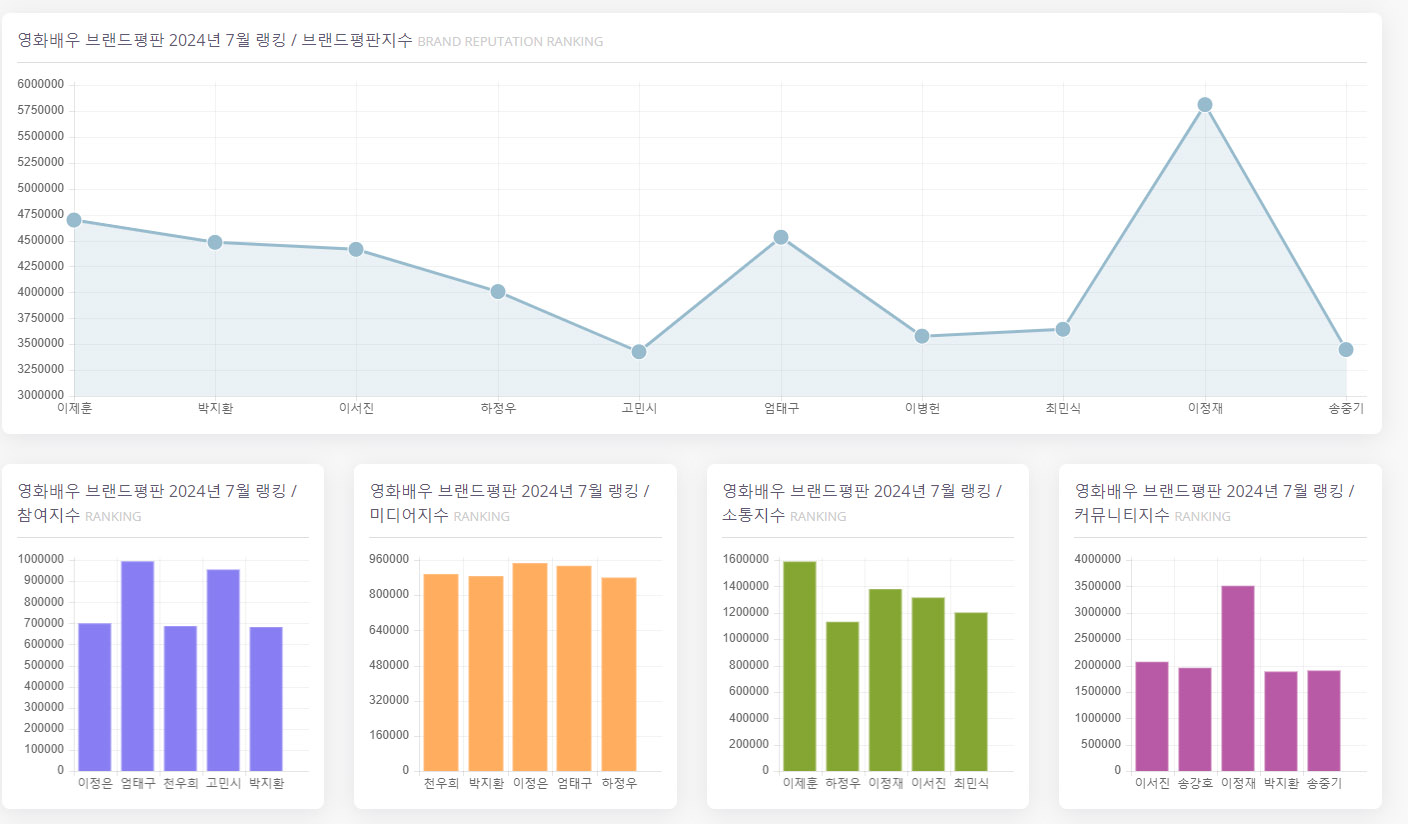Click the 이제훈 bar in the green 소통지수 chart
The image size is (1408, 824).
[x=800, y=666]
